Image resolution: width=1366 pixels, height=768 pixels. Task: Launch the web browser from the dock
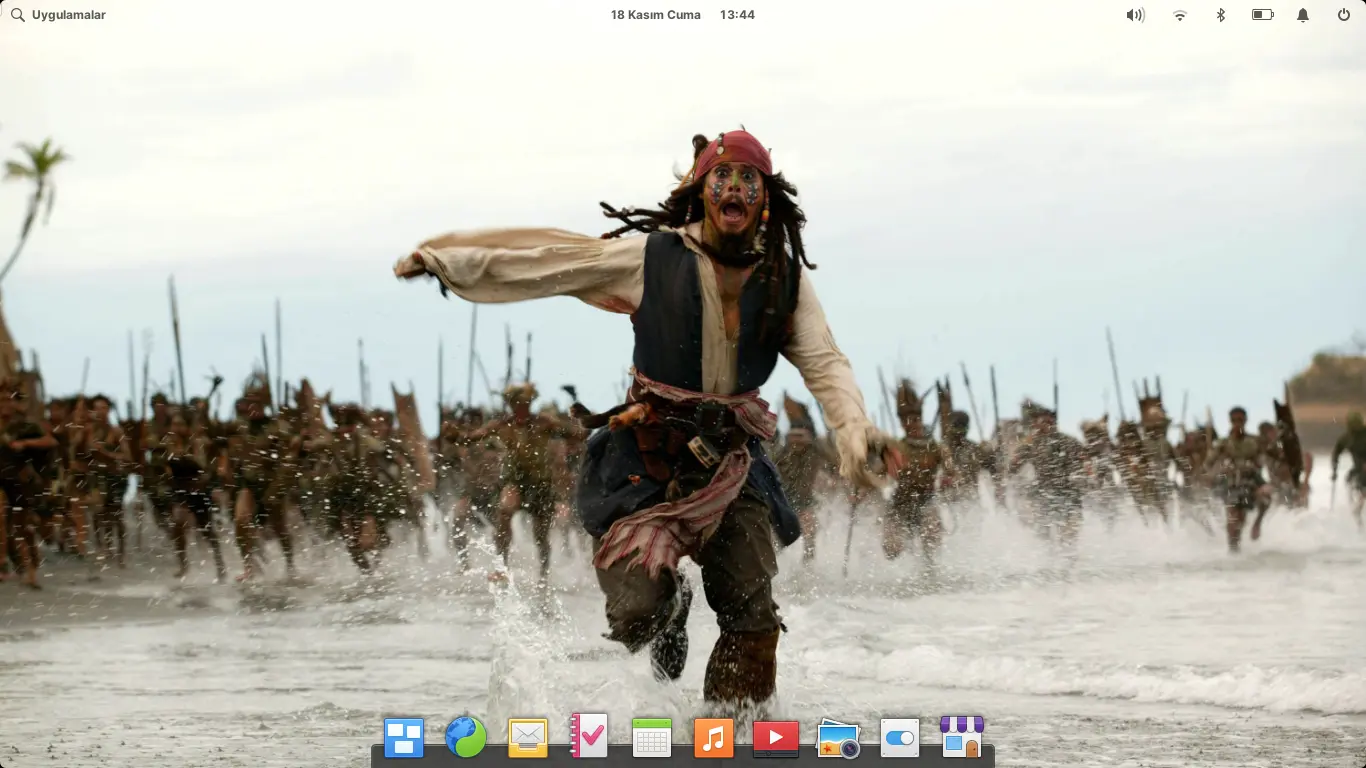tap(466, 738)
